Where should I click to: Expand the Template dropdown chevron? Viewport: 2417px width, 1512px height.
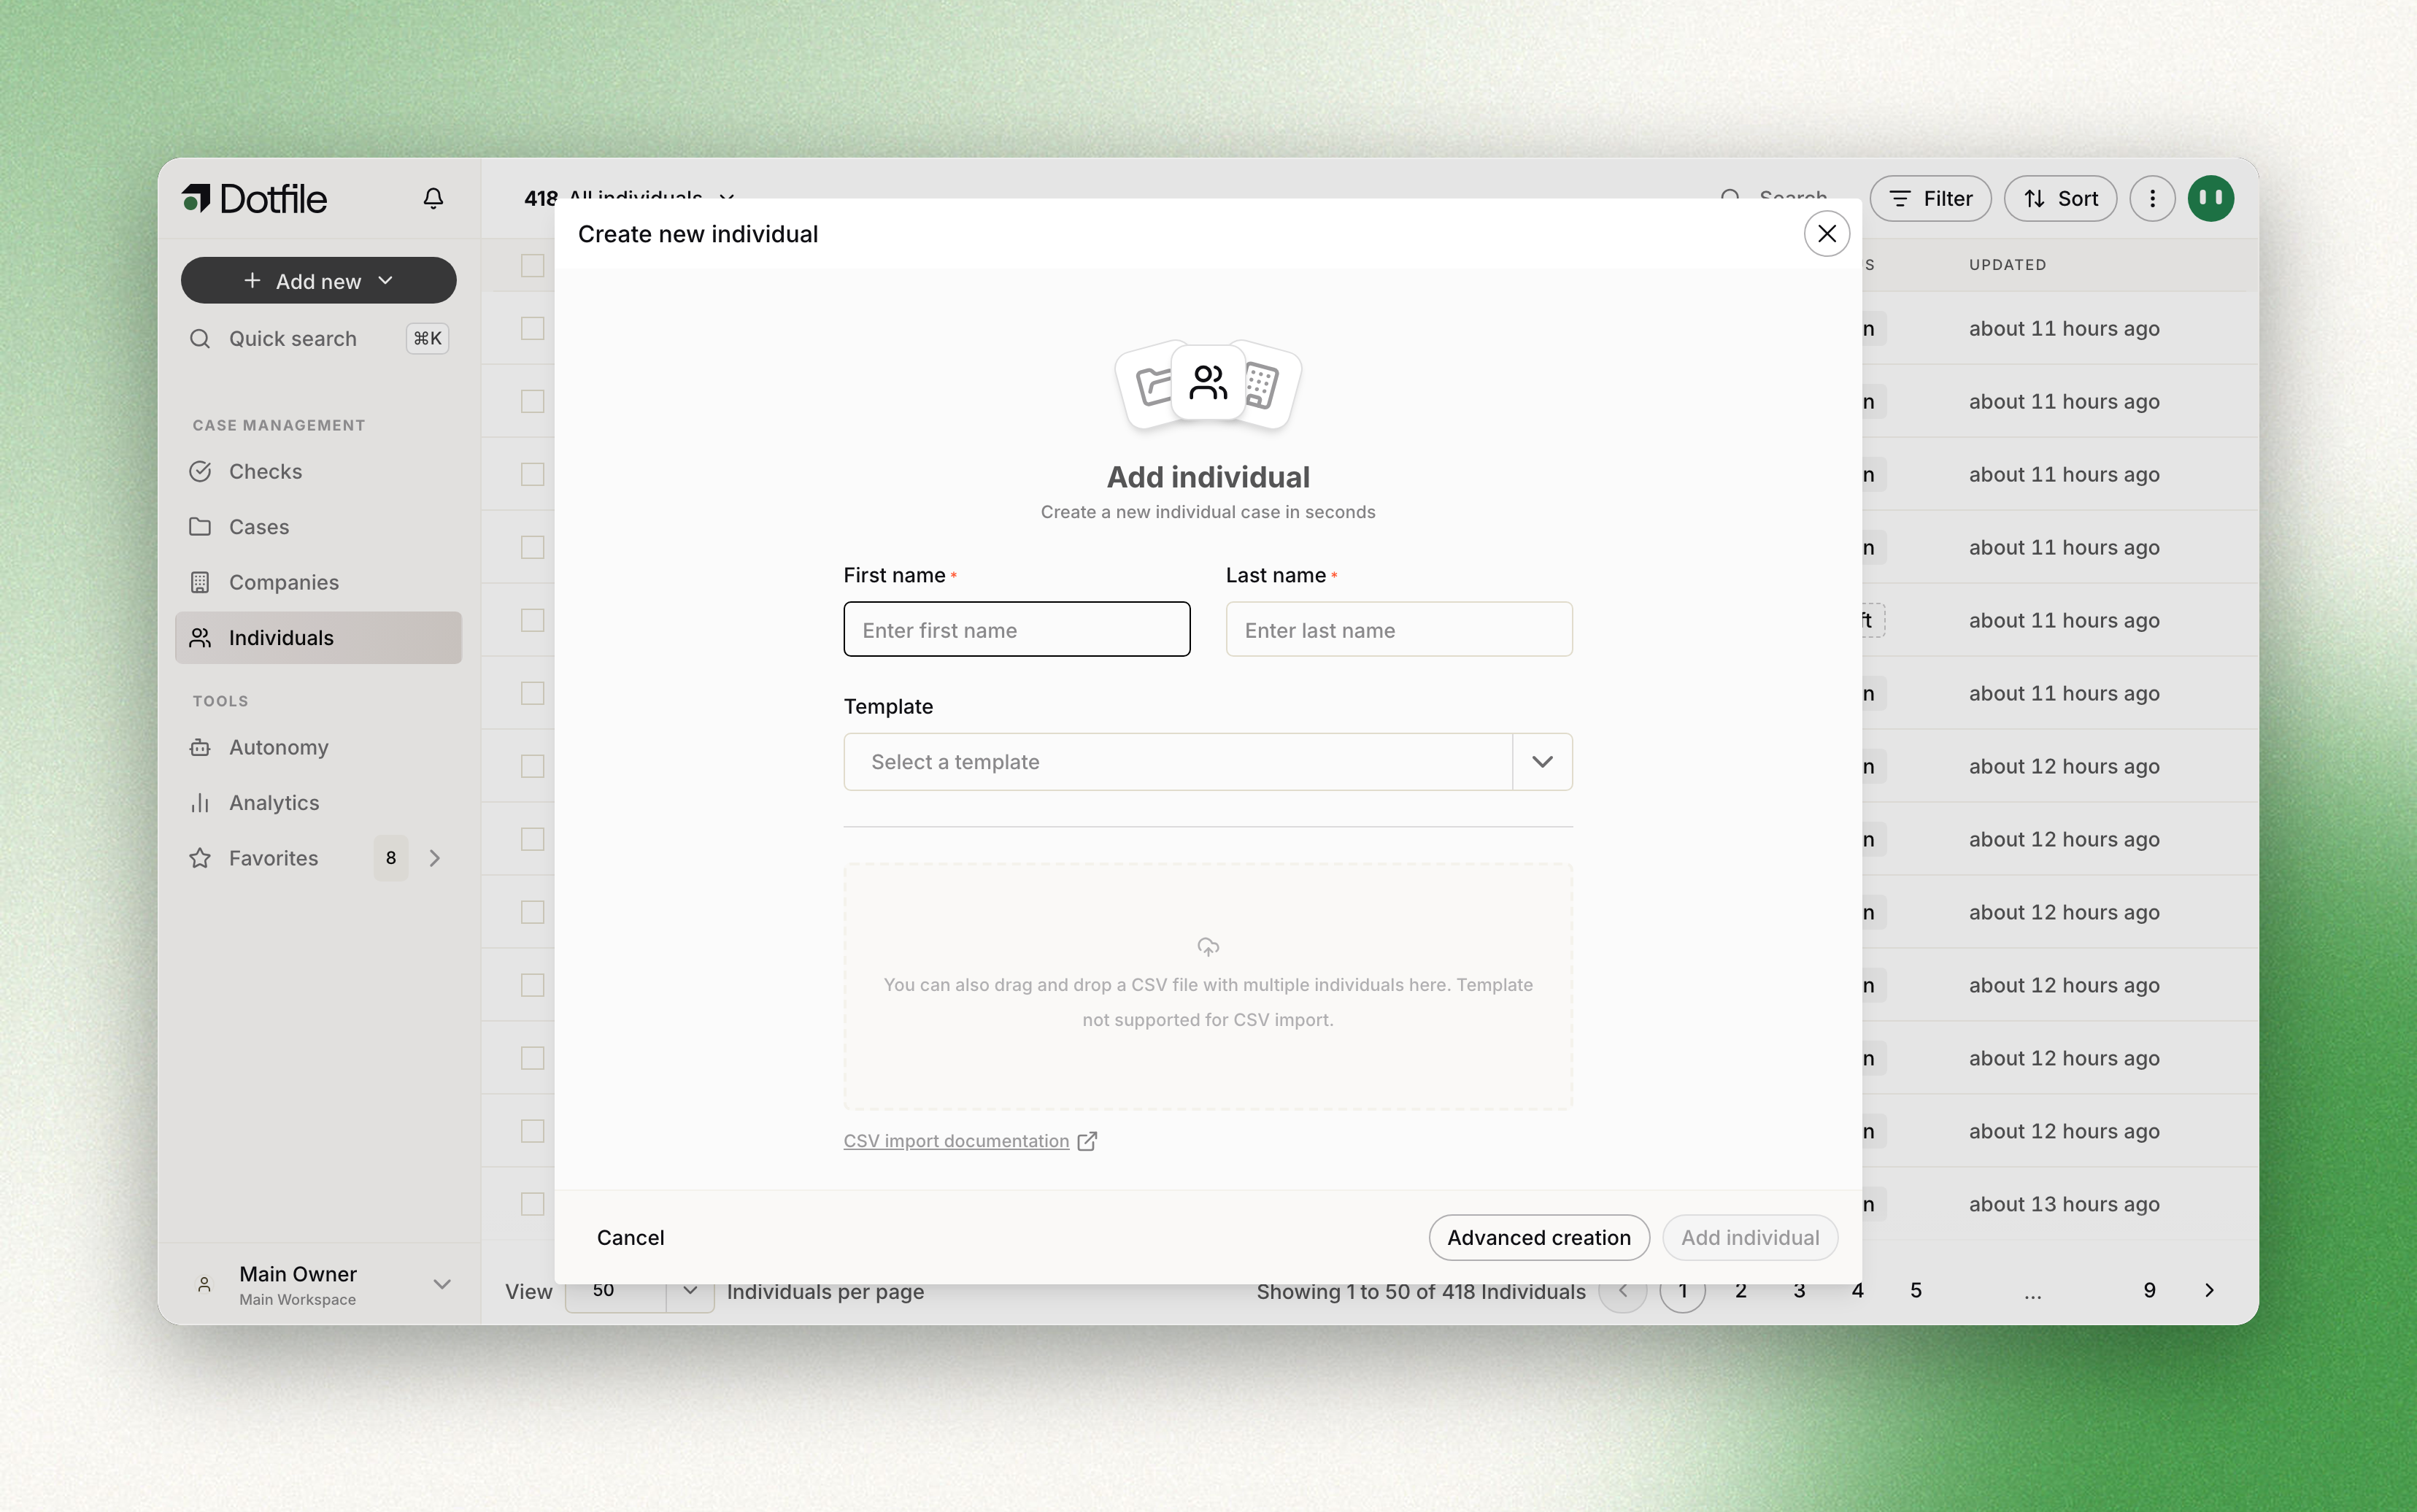[1542, 762]
